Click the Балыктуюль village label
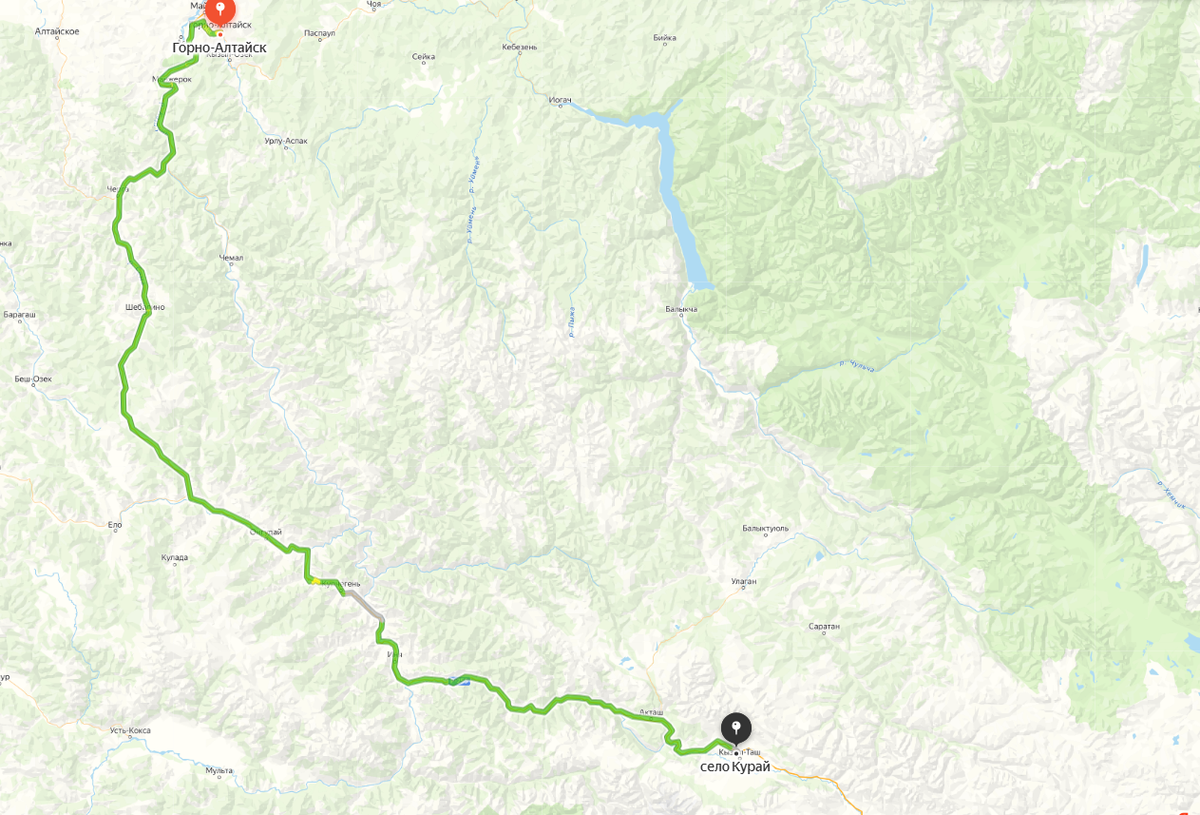The image size is (1200, 815). (x=766, y=527)
